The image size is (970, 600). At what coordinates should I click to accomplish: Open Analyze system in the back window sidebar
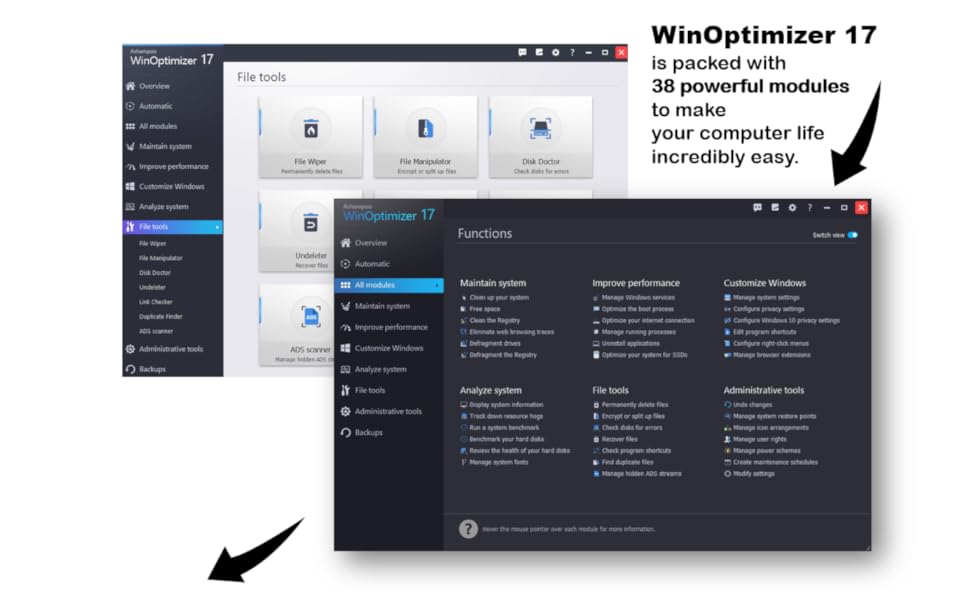[163, 207]
